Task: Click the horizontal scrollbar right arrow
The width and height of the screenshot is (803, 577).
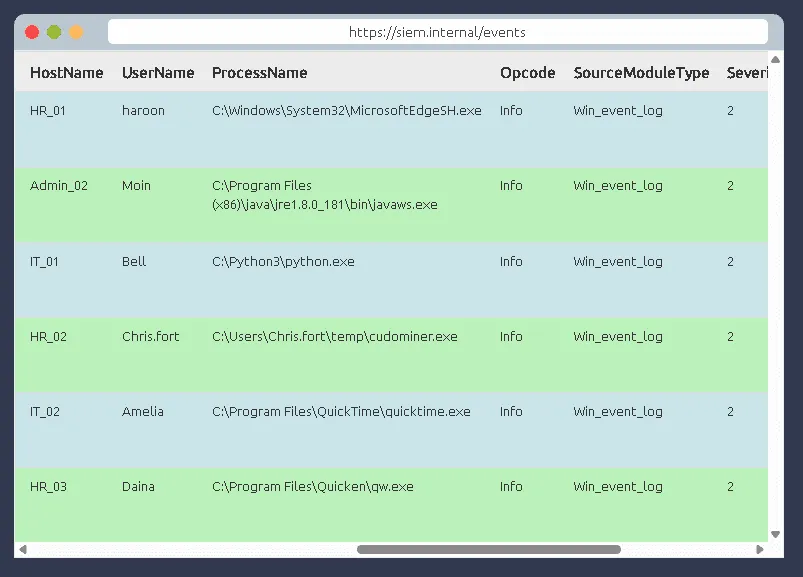Action: point(760,549)
